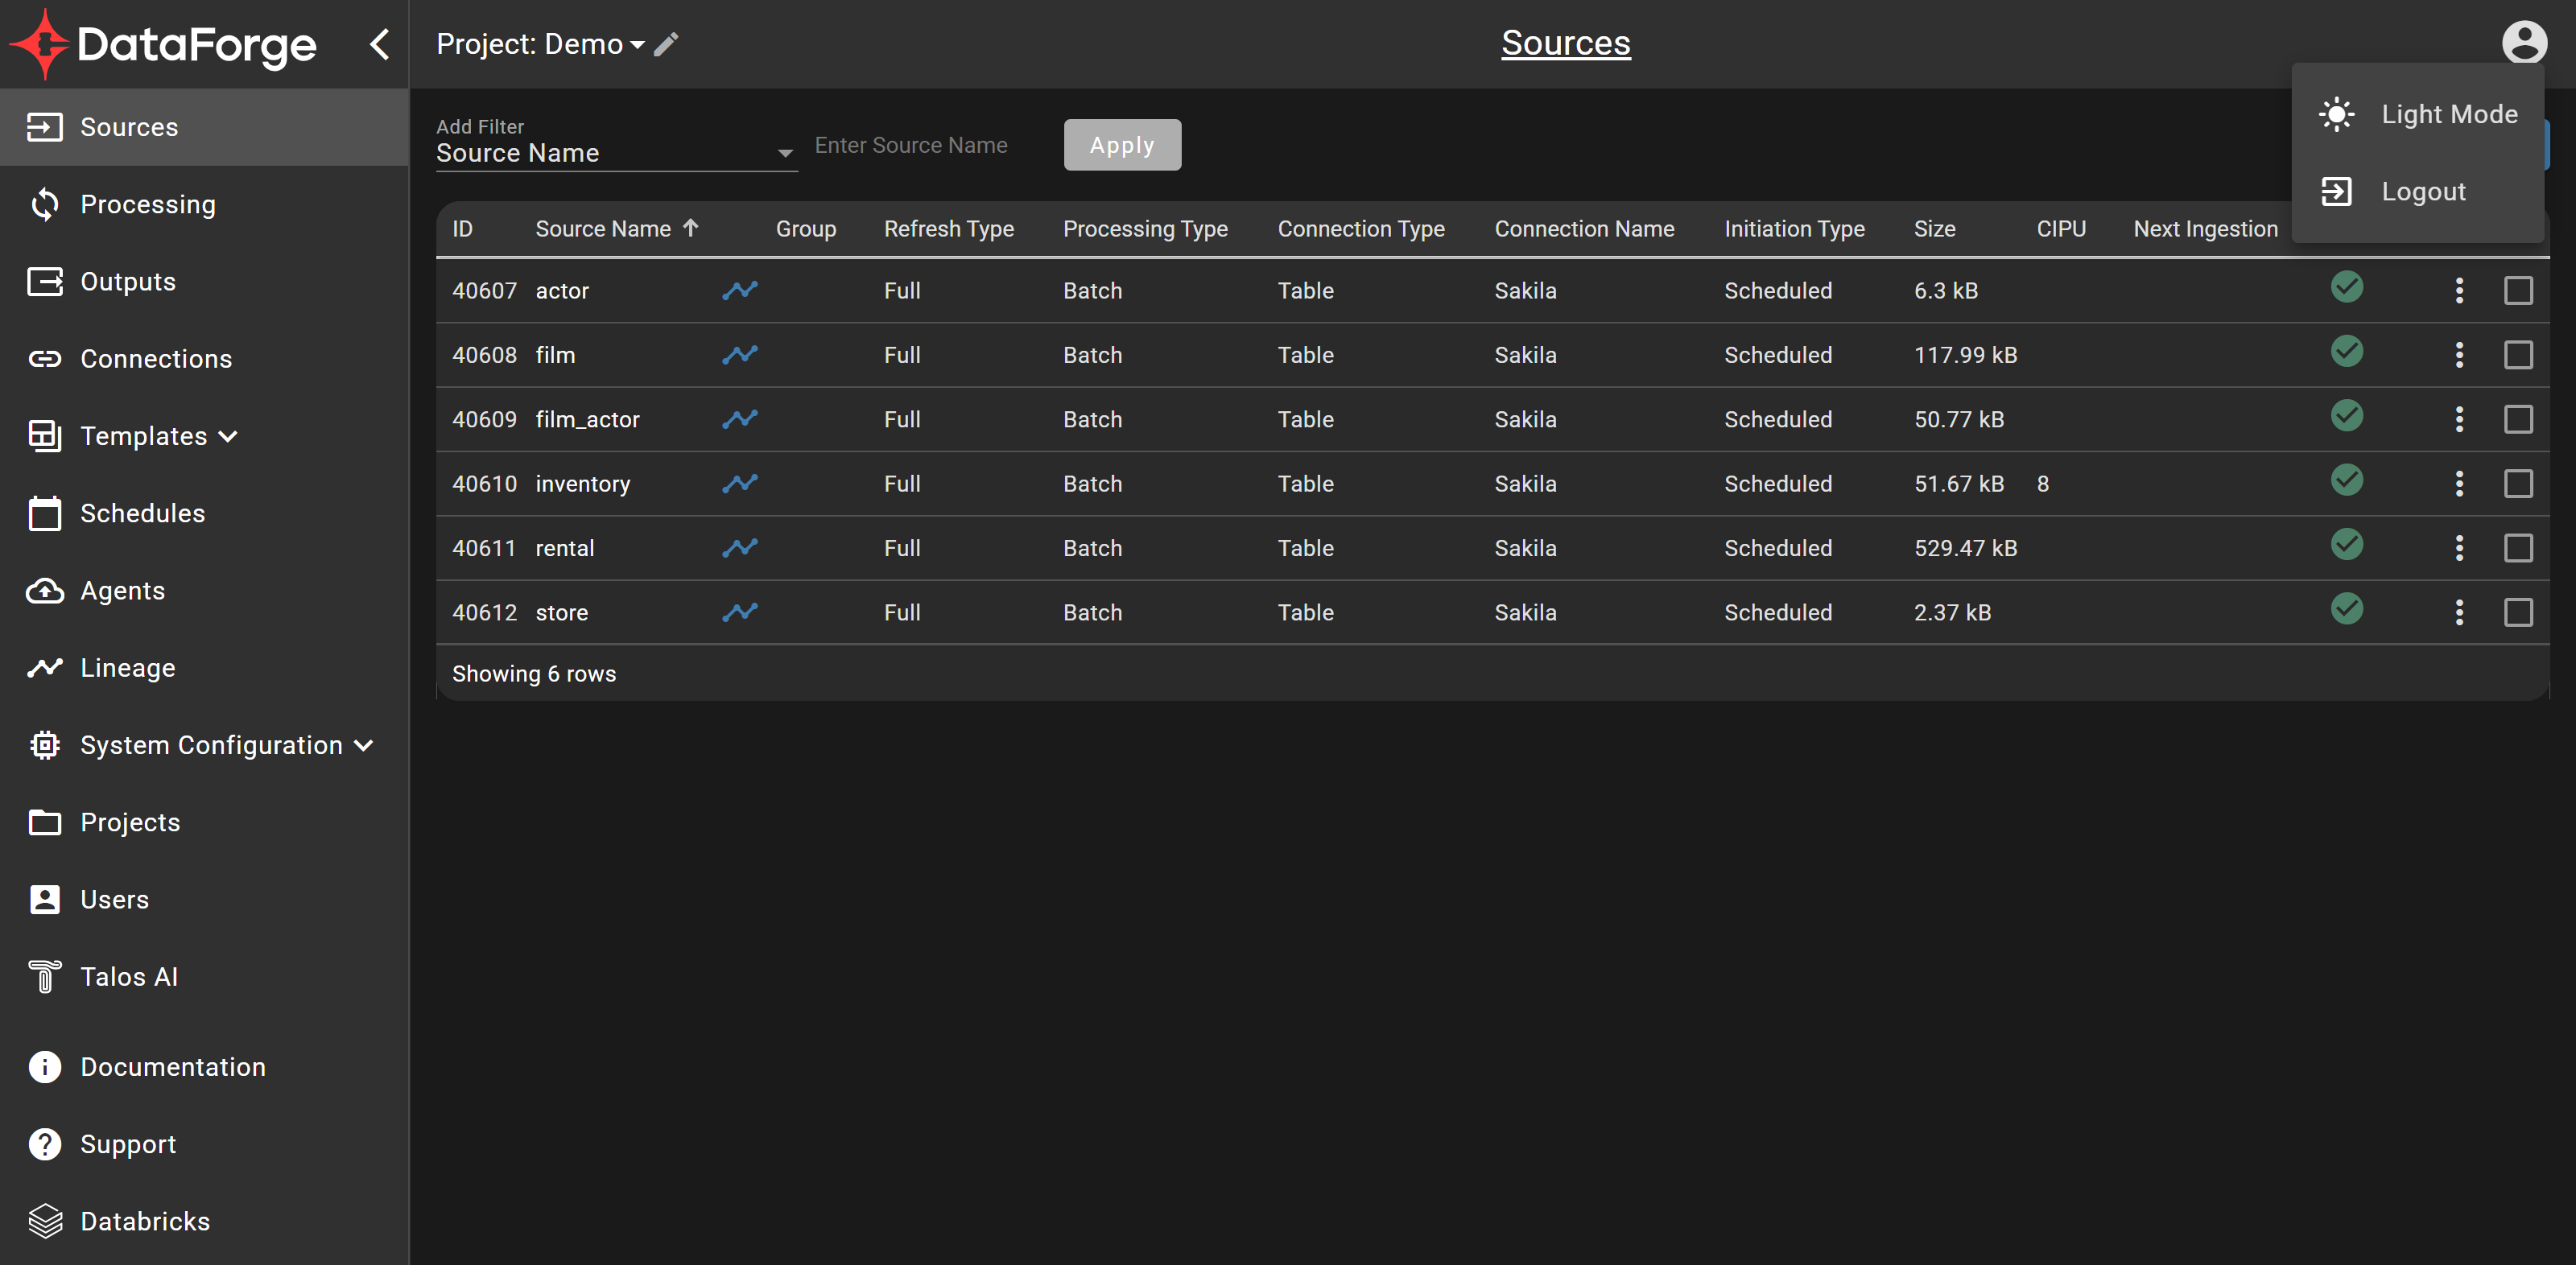The image size is (2576, 1265).
Task: Open Outputs in the sidebar
Action: coord(204,281)
